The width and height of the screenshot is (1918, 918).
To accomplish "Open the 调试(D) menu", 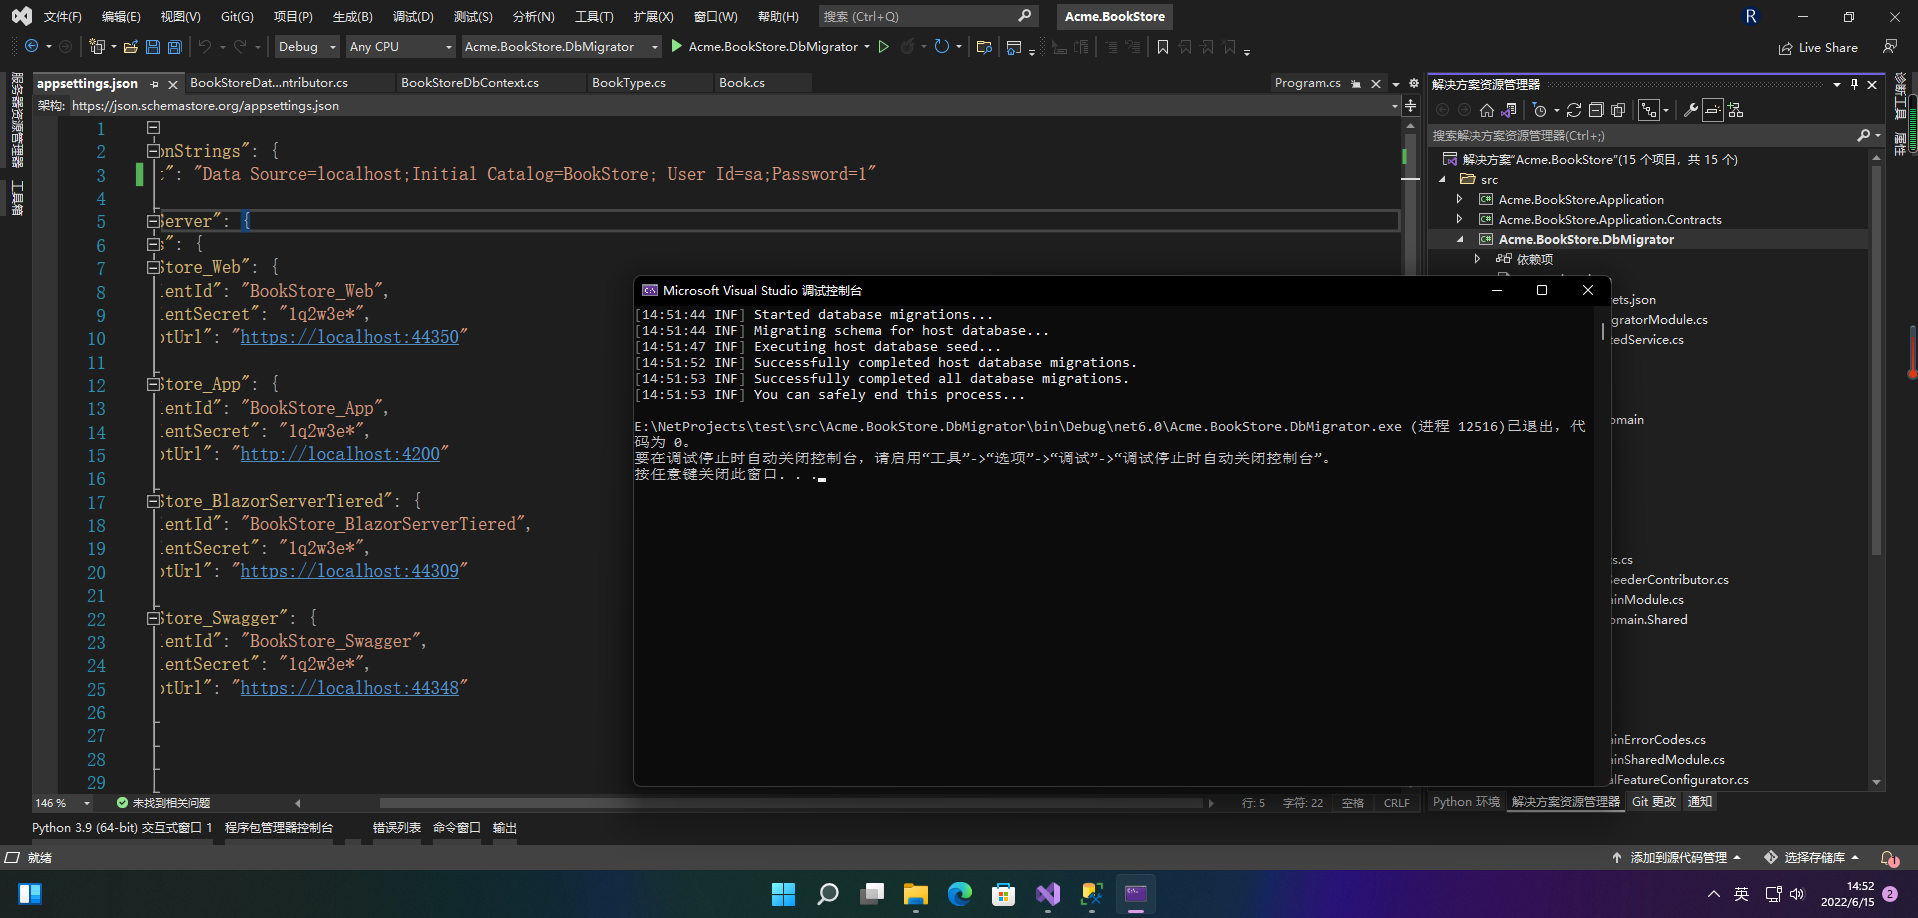I will coord(413,17).
